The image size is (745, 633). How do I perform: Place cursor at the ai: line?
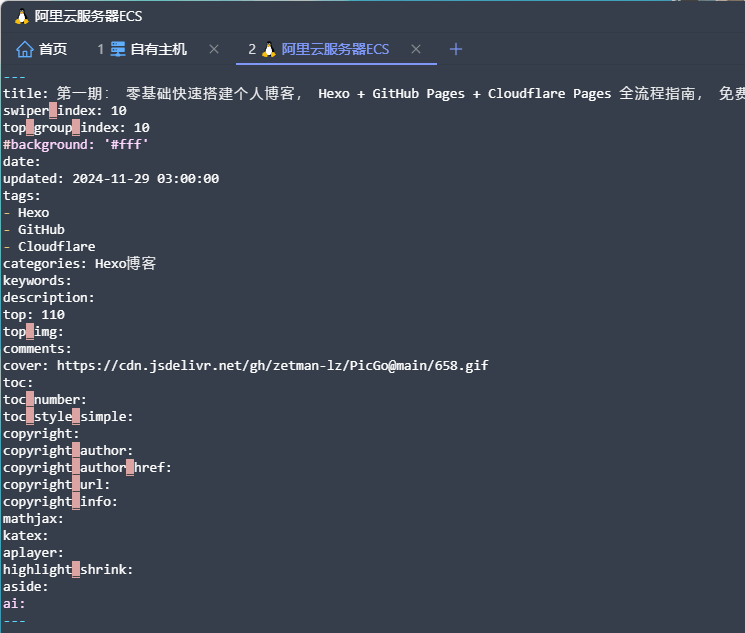tap(14, 604)
